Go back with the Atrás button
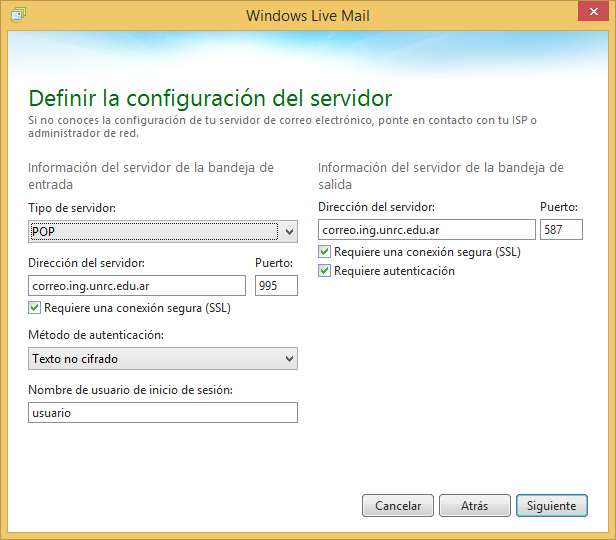 [x=475, y=505]
